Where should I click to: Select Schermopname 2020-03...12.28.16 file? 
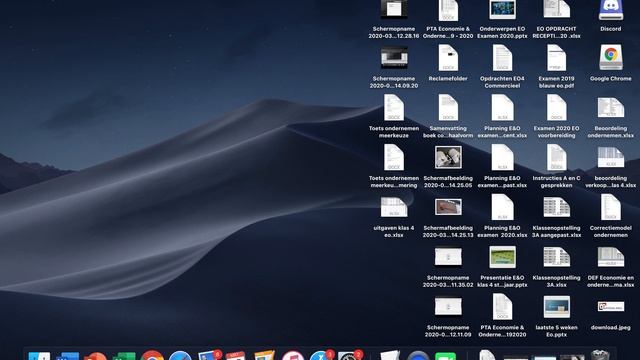coord(394,10)
